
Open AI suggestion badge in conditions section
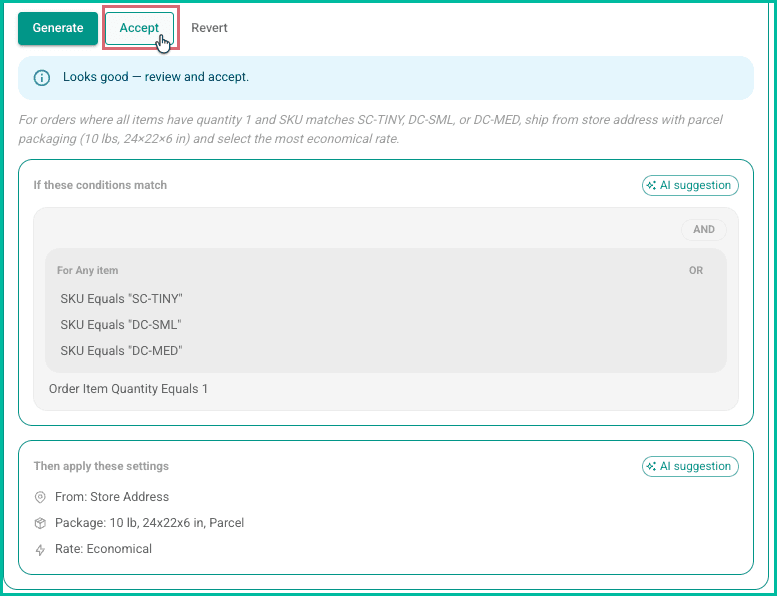690,185
